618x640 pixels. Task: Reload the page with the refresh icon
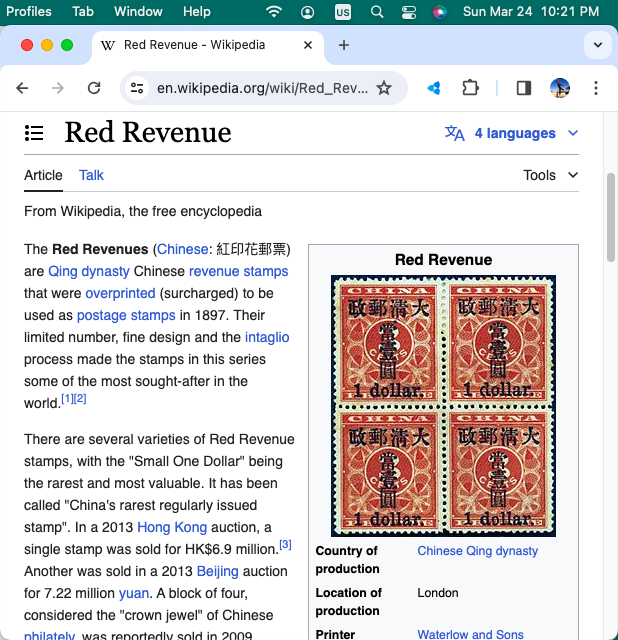94,88
